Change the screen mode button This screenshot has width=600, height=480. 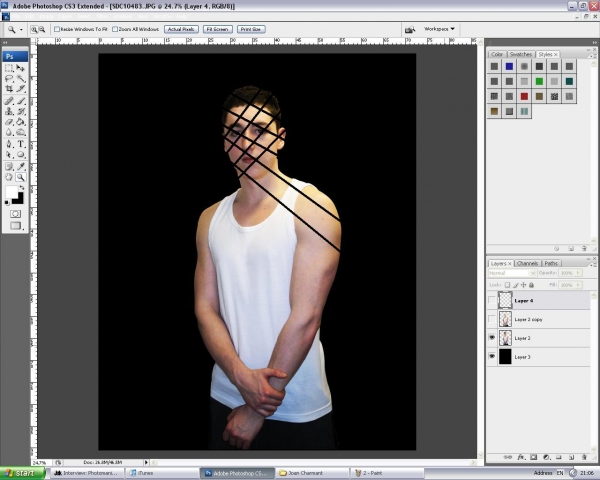(x=15, y=226)
